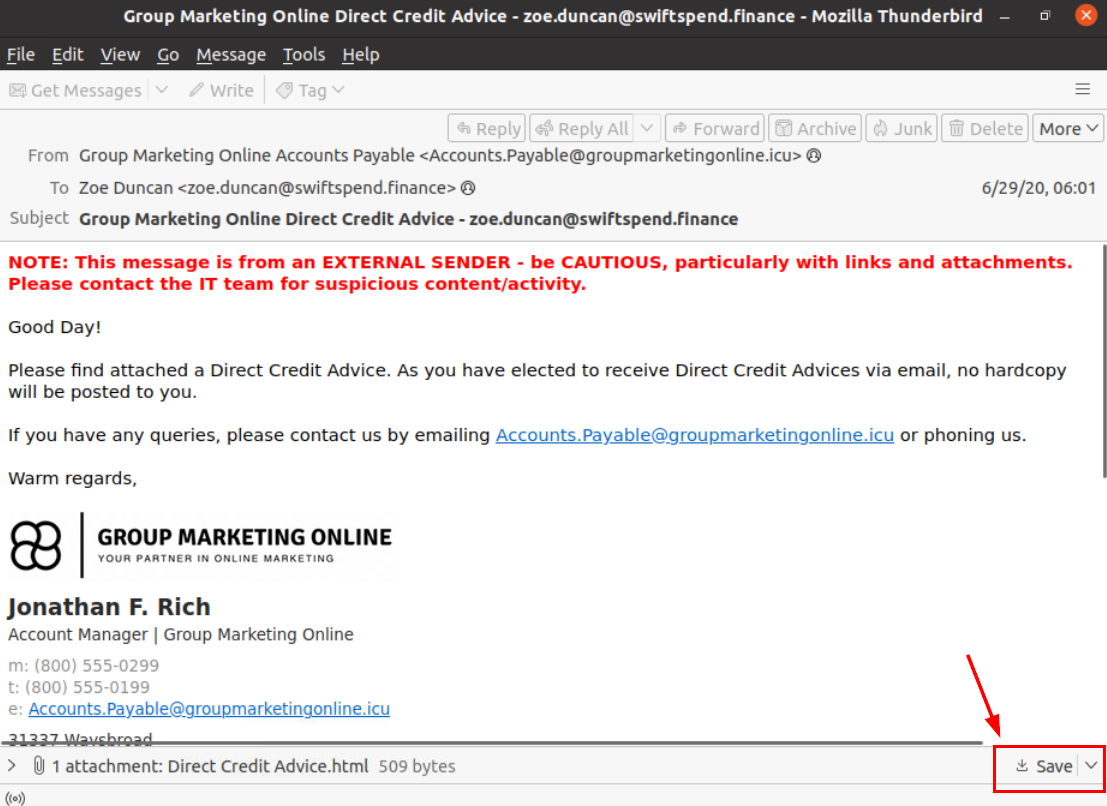Click the horizontal scrollbar above the attachment bar
1107x806 pixels.
(492, 743)
